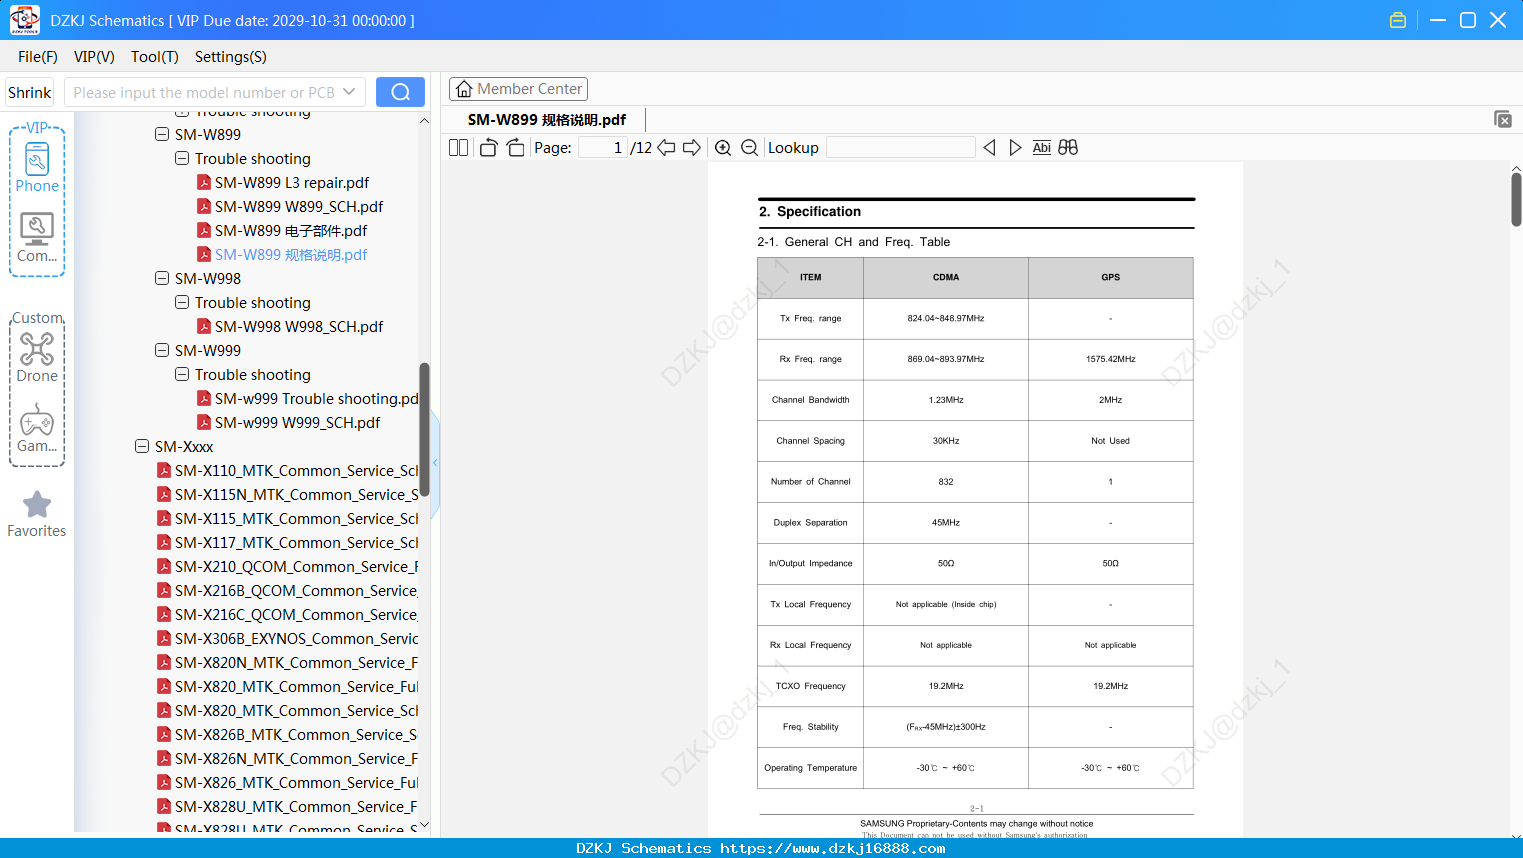1523x858 pixels.
Task: Click PDF icon of SM-X110_MTK_Common_Service file
Action: 164,470
